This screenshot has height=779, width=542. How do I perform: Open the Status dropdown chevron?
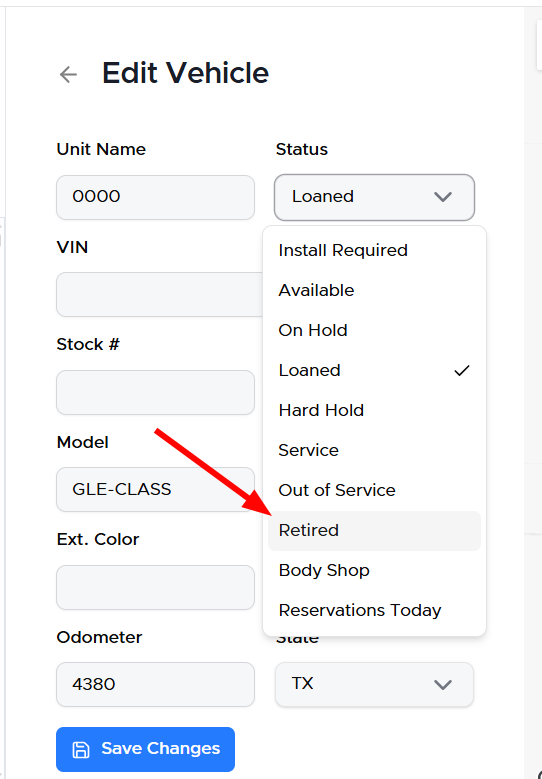(442, 197)
